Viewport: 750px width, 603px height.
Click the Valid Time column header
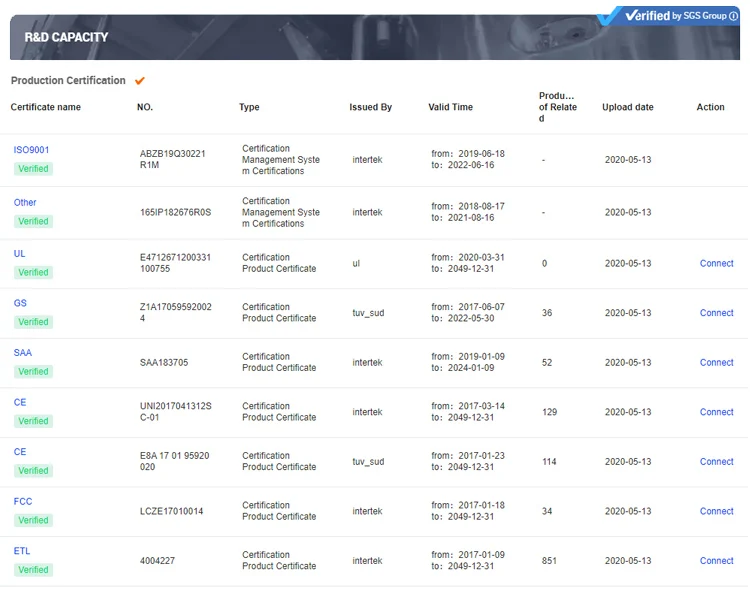pos(450,107)
